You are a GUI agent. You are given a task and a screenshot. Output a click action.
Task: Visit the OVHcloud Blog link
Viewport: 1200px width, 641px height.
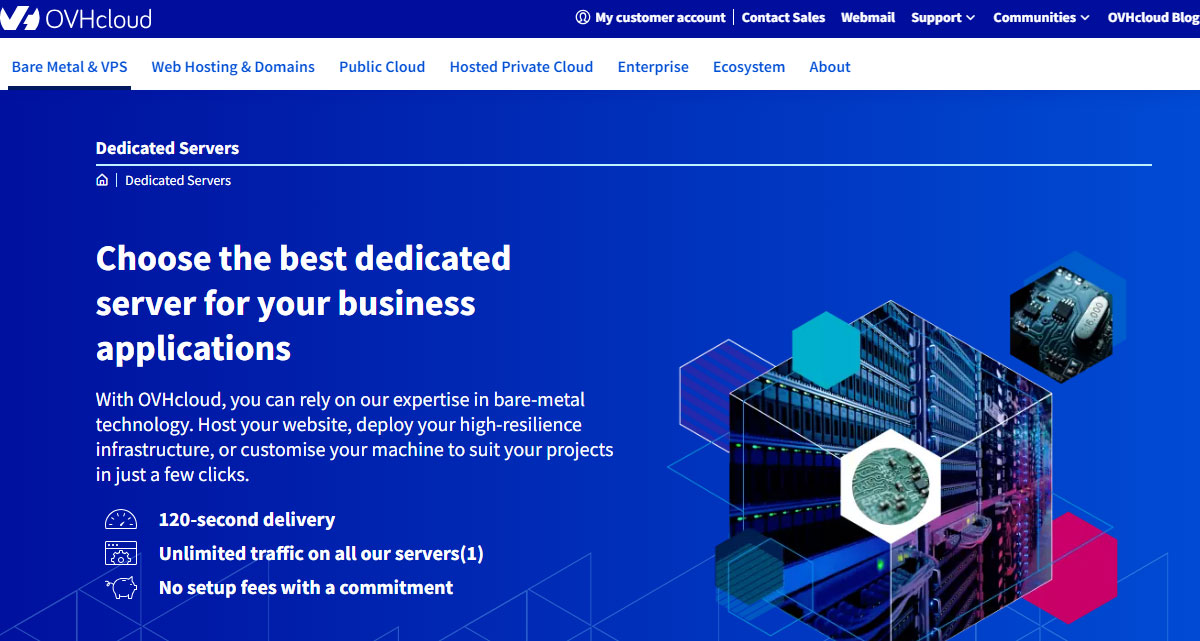click(1153, 17)
